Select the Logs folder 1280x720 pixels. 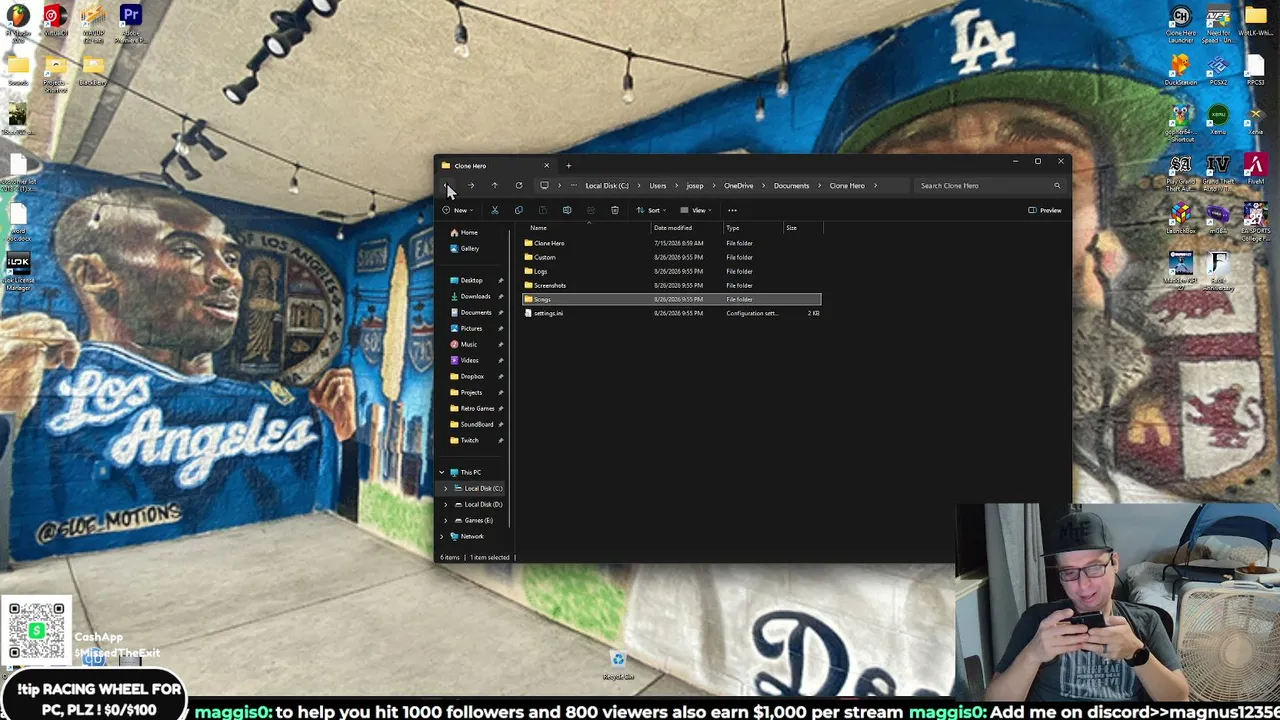coord(671,271)
